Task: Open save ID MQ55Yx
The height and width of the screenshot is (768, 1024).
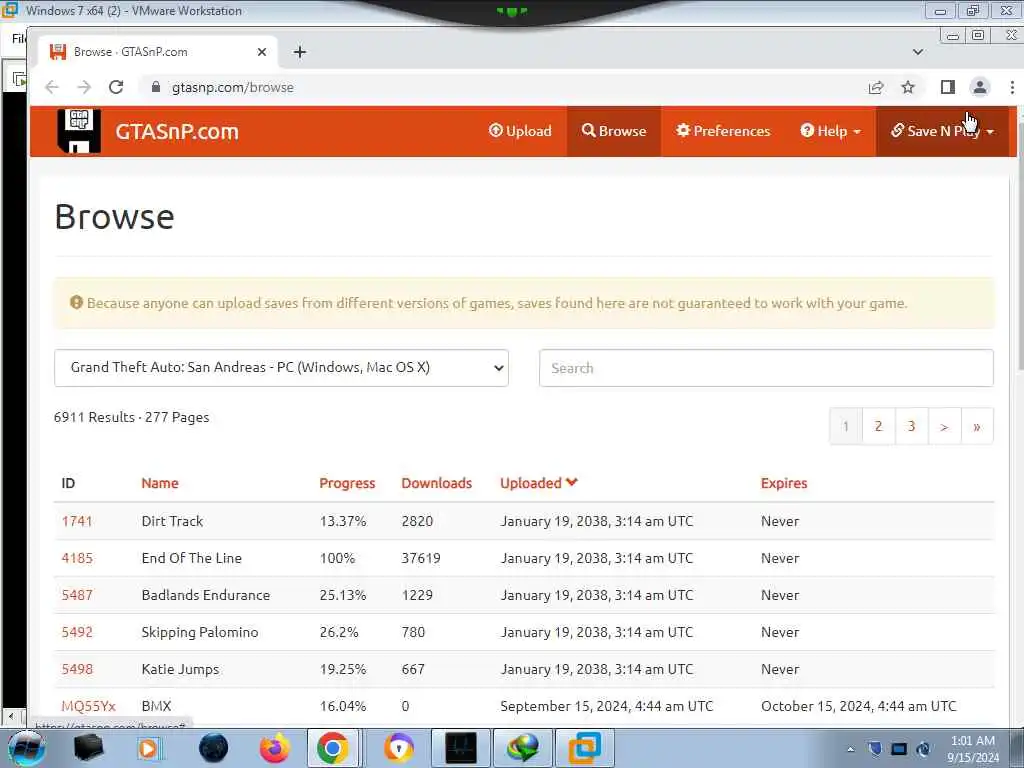Action: pyautogui.click(x=88, y=706)
